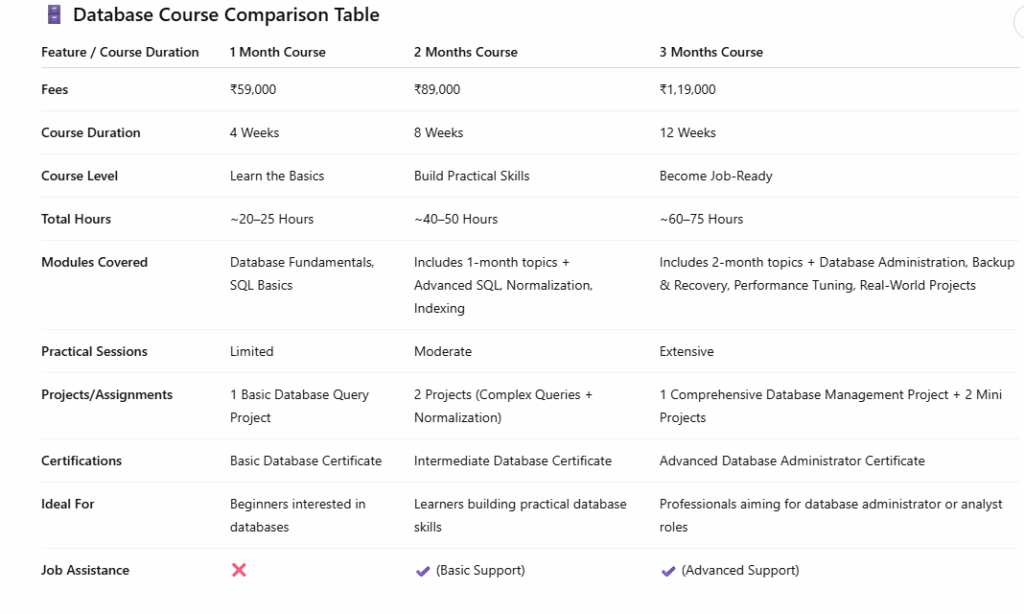The image size is (1024, 614).
Task: Select the 'Modules Covered' row label
Action: coord(94,263)
